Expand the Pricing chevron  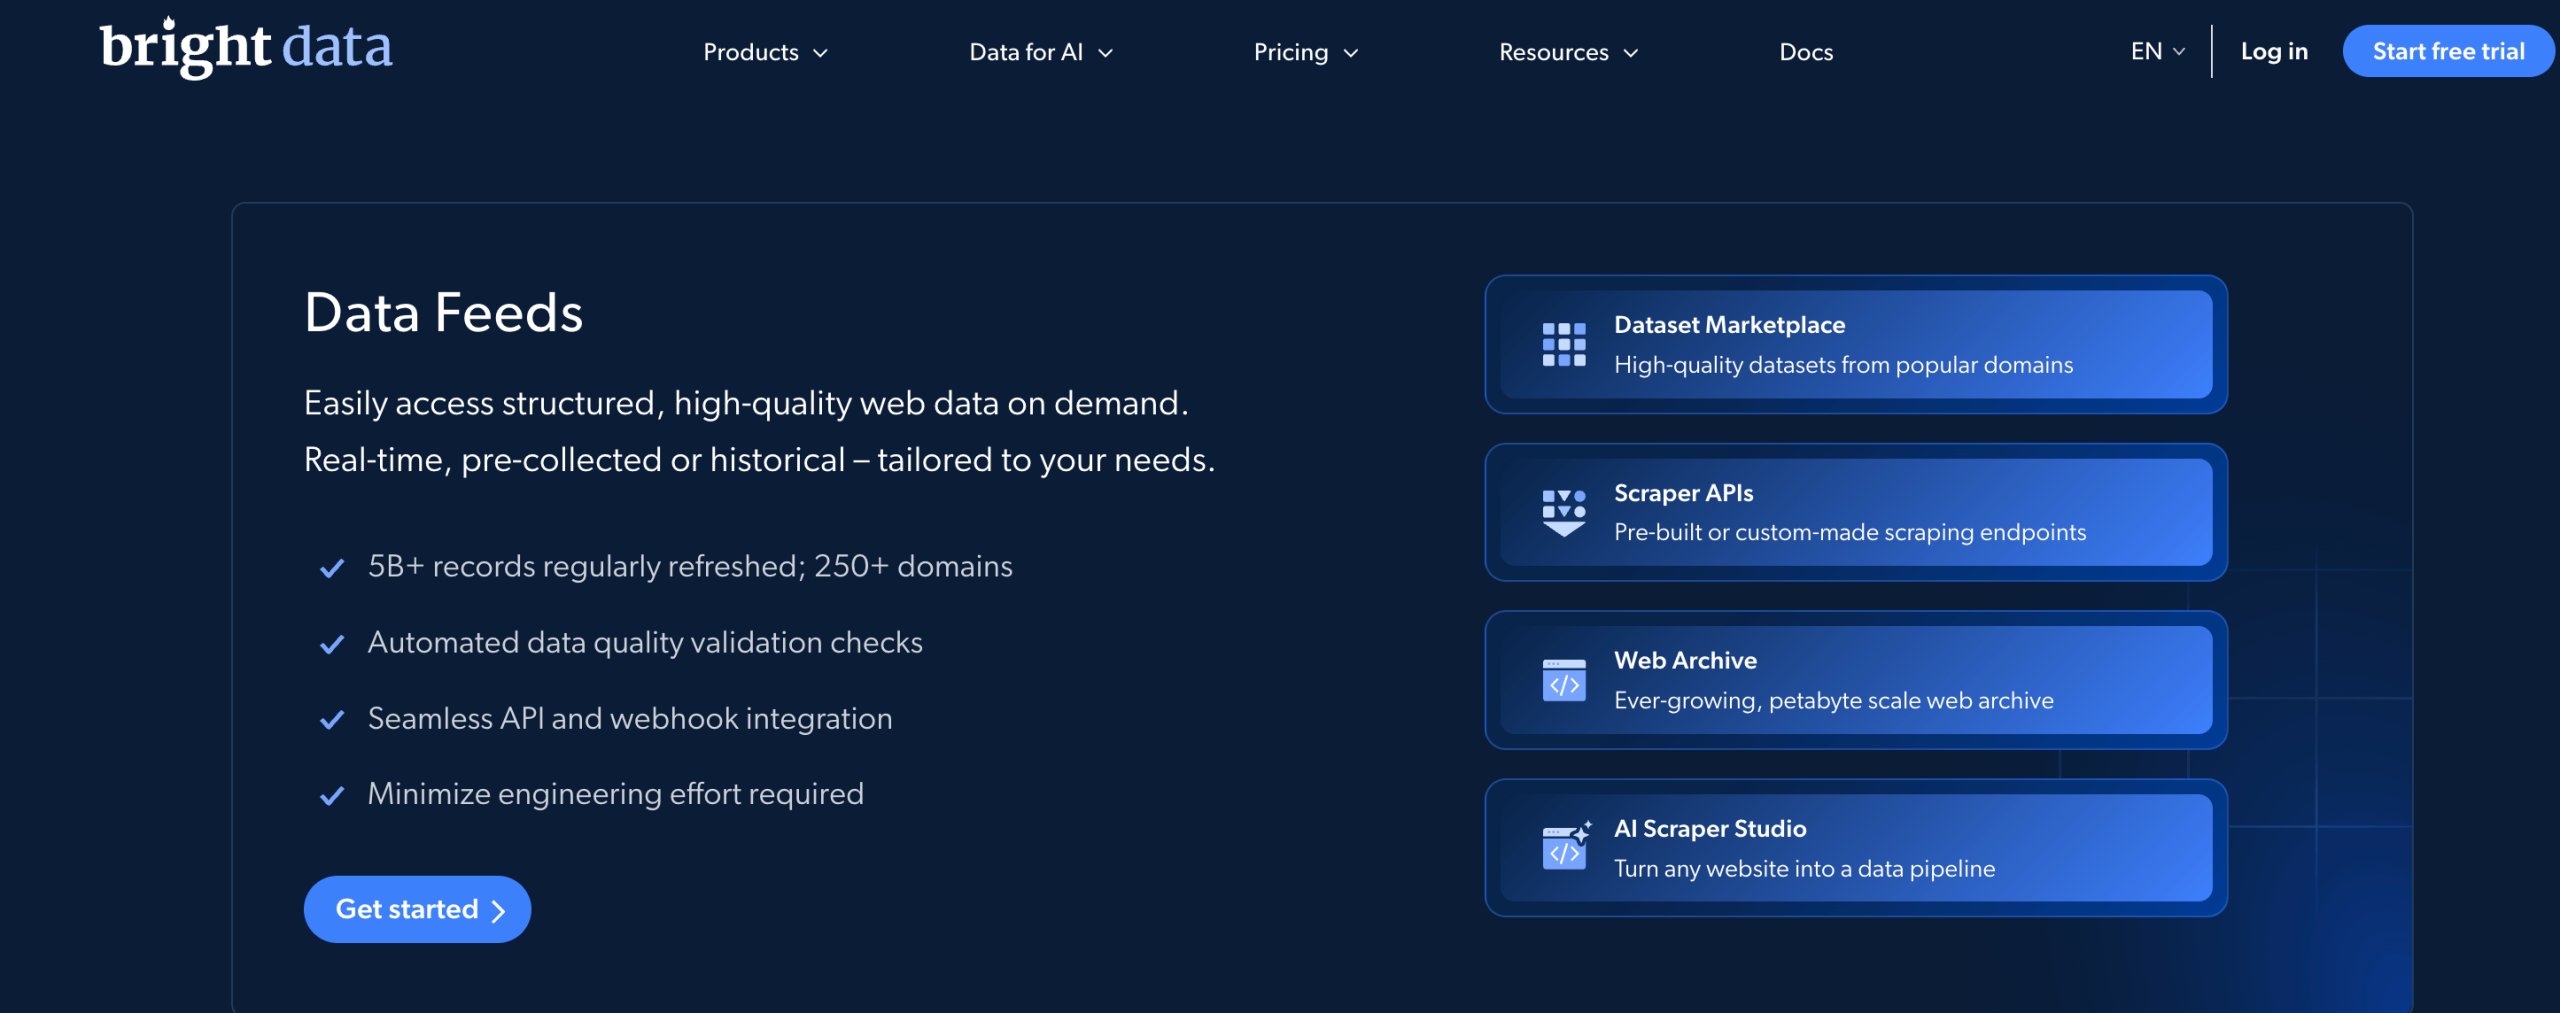coord(1351,53)
